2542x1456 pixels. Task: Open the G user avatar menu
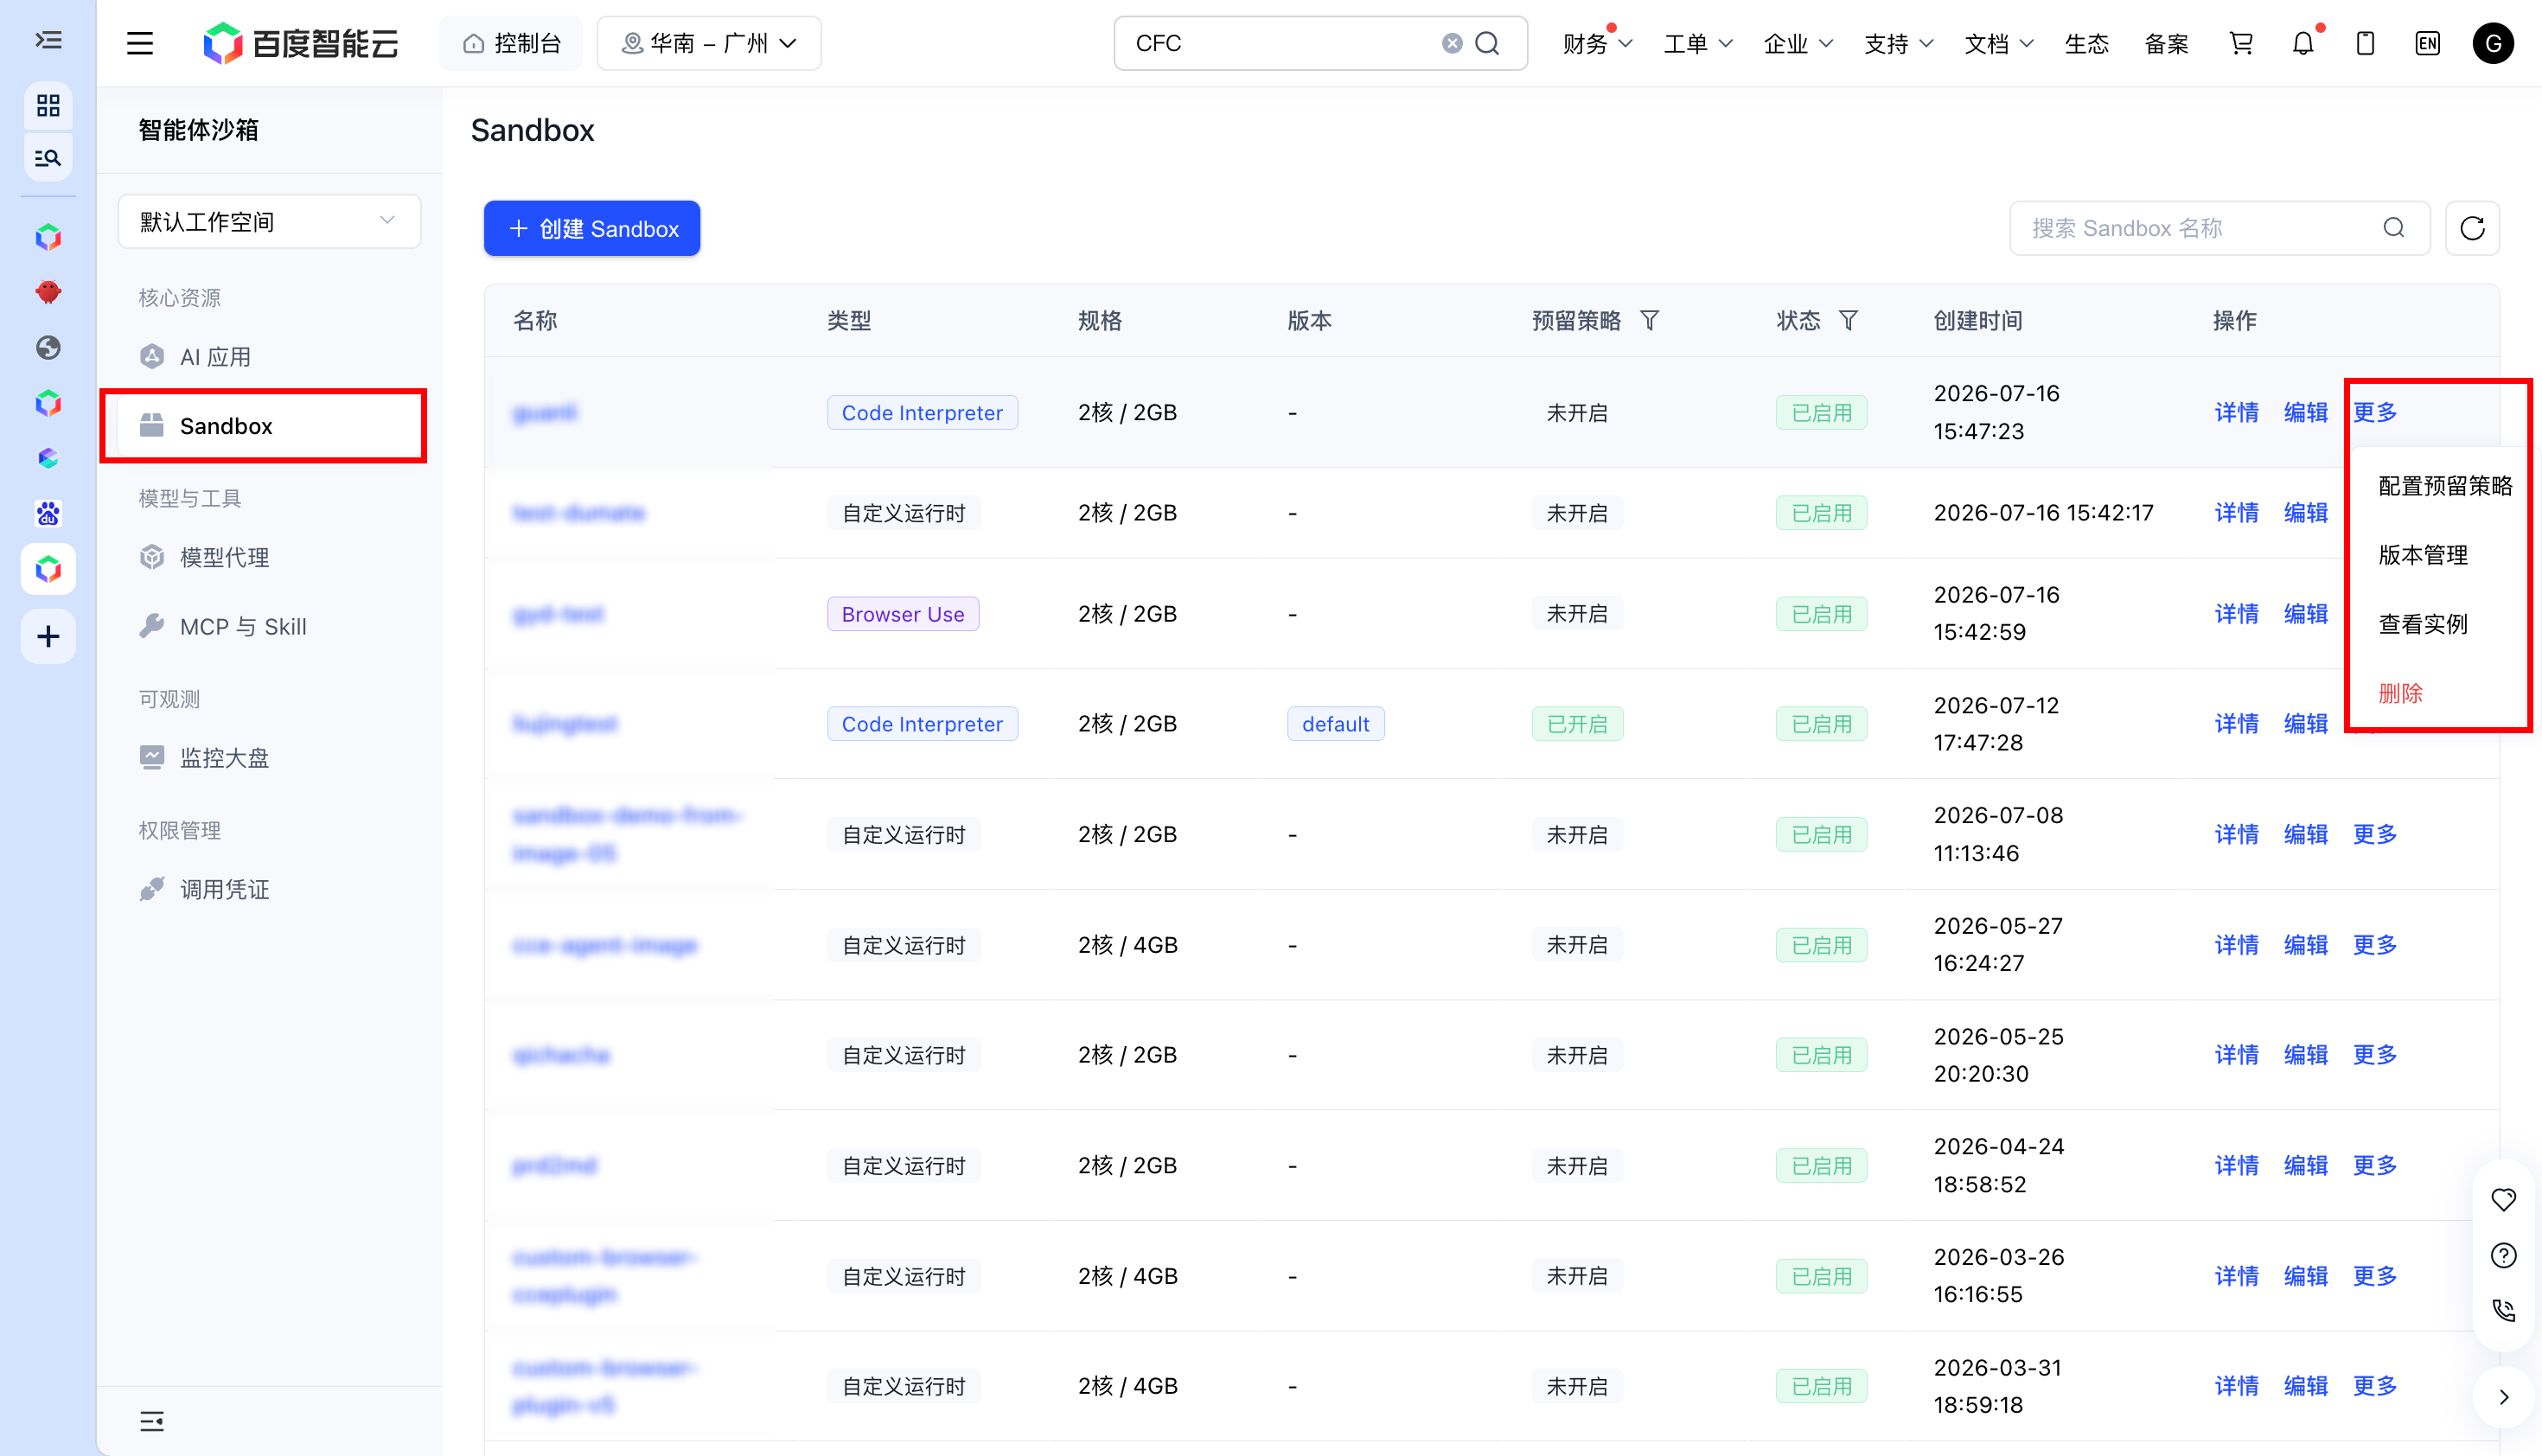tap(2493, 43)
